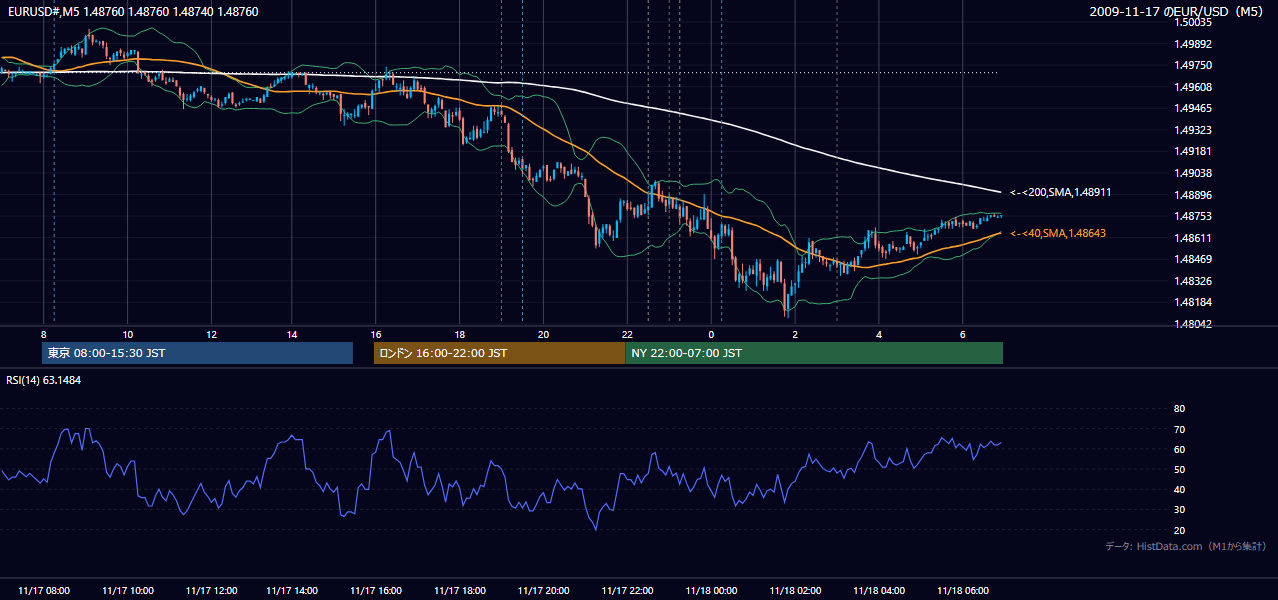Screen dimensions: 1278x600
Task: Click the 11/18 02:00 time label
Action: point(795,591)
